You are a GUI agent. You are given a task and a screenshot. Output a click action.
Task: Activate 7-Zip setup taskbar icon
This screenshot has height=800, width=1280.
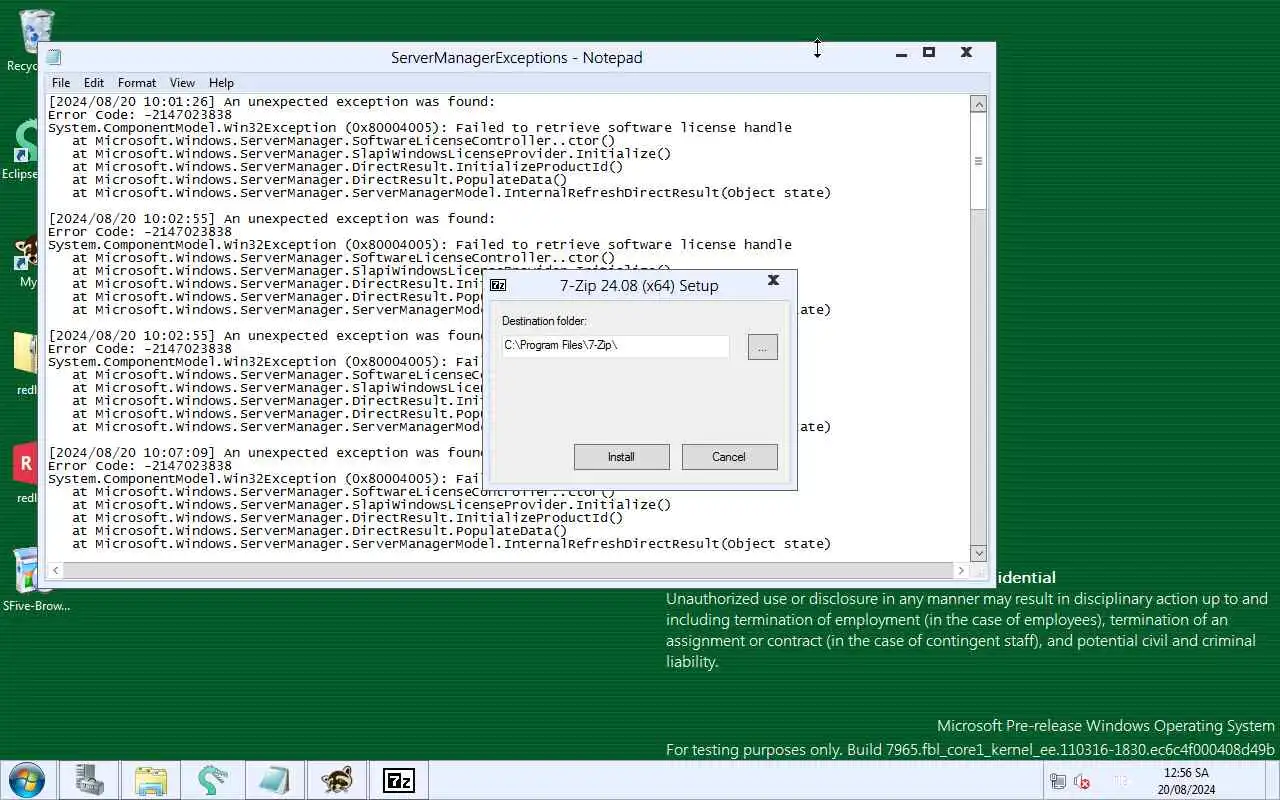point(399,780)
